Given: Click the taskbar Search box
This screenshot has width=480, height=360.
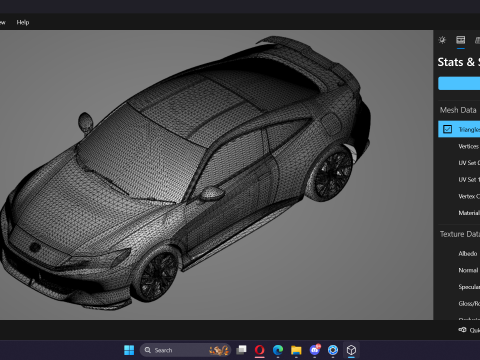Looking at the screenshot, I should click(185, 350).
